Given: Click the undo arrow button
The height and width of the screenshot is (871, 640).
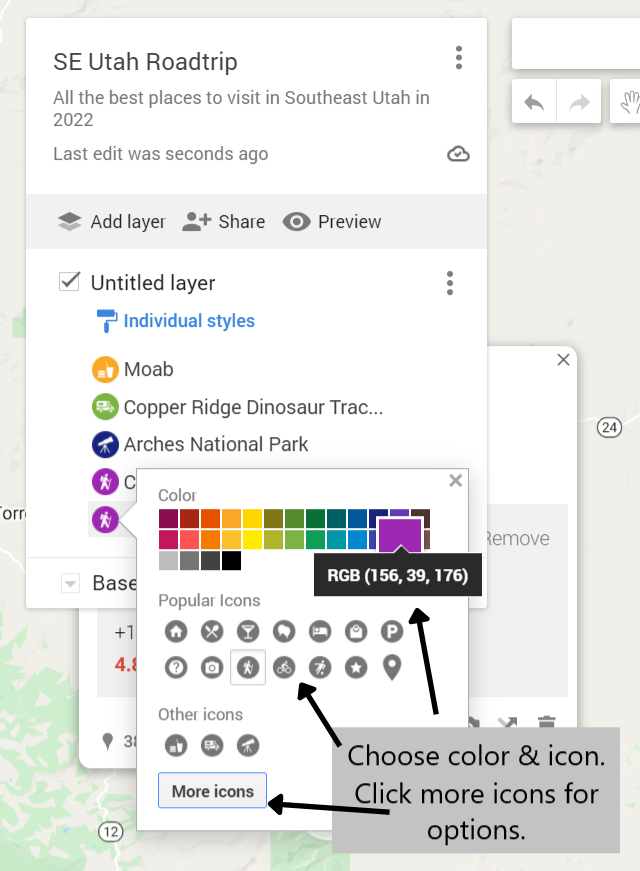Looking at the screenshot, I should pos(534,102).
